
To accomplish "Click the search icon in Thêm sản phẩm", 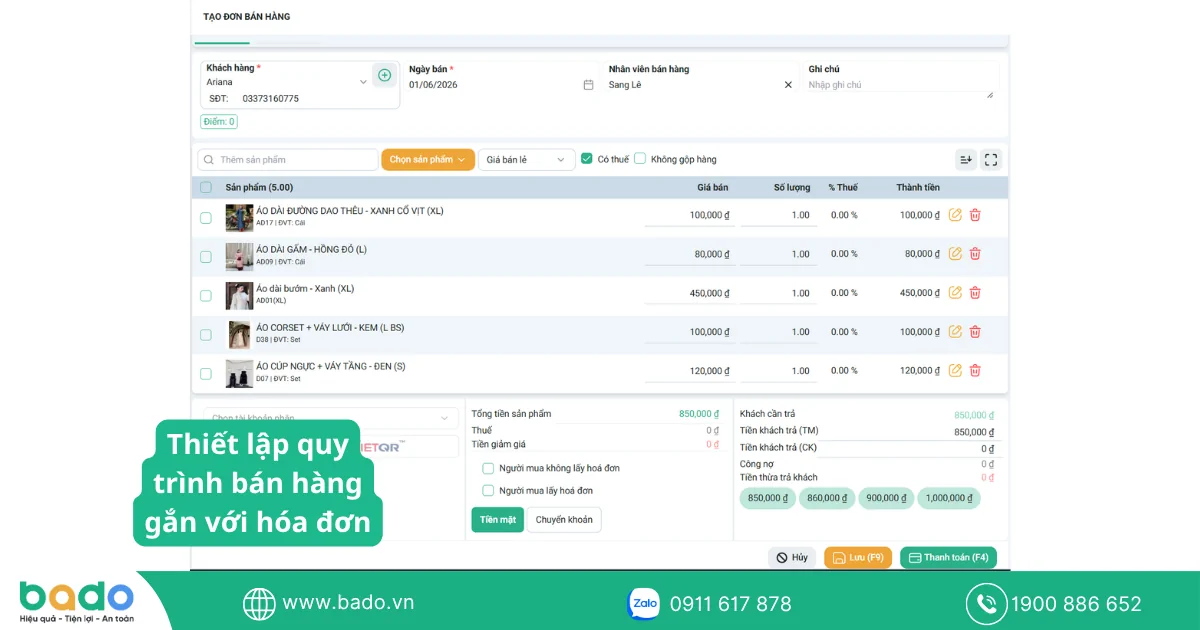I will 208,160.
